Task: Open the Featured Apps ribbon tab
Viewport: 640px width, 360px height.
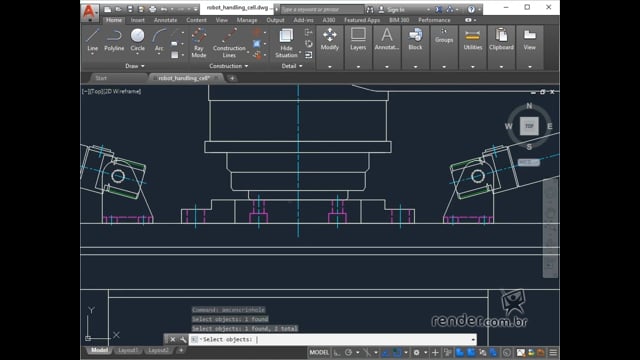Action: [x=362, y=20]
